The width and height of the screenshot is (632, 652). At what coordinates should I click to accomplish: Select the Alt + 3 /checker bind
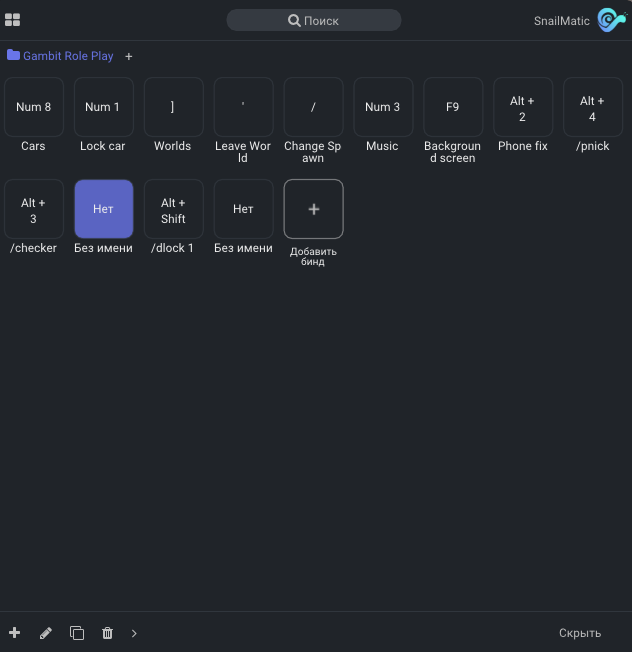click(x=34, y=209)
